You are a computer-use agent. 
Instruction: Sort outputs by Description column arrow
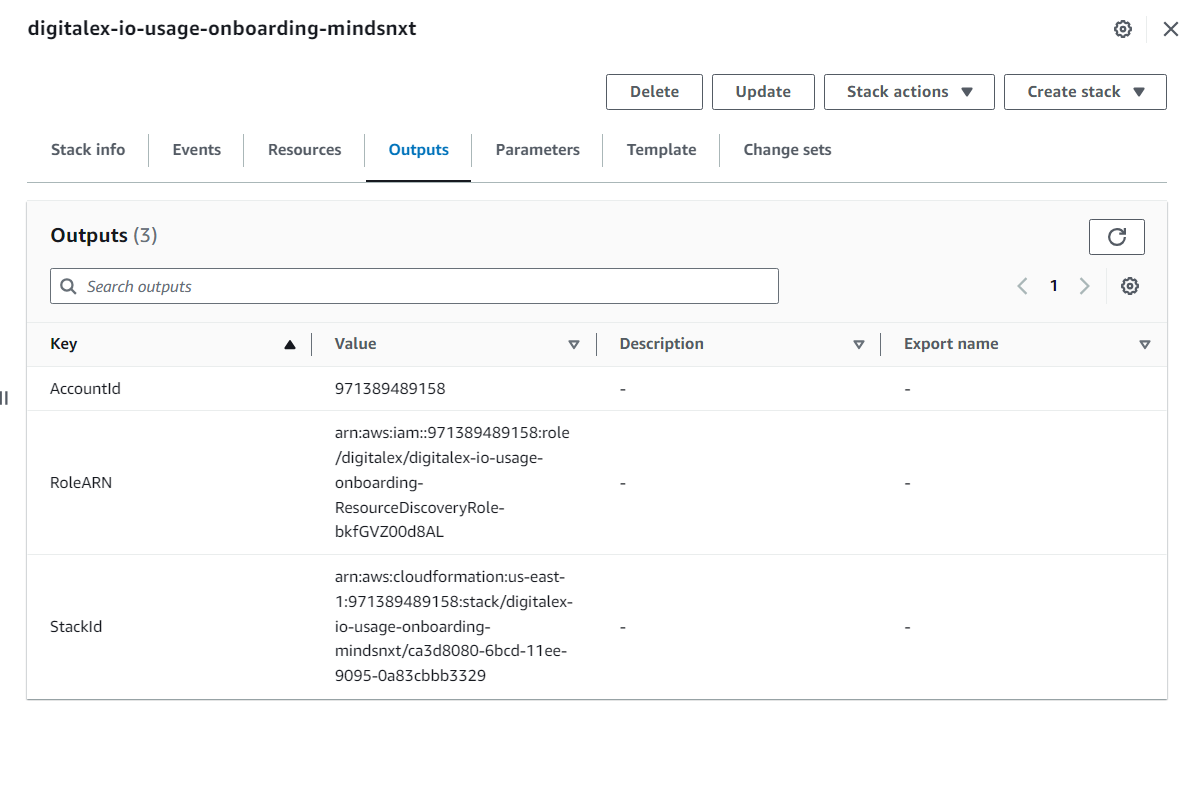point(858,344)
